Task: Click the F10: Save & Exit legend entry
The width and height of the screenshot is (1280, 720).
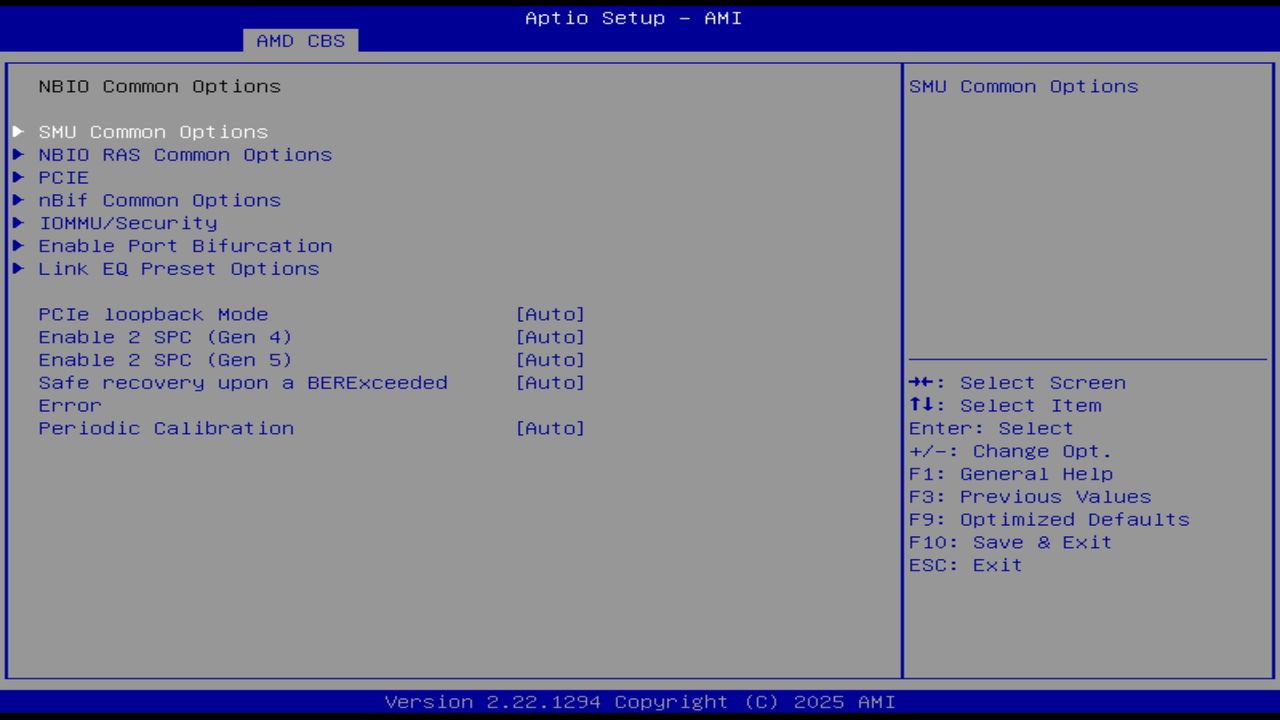Action: [1010, 542]
